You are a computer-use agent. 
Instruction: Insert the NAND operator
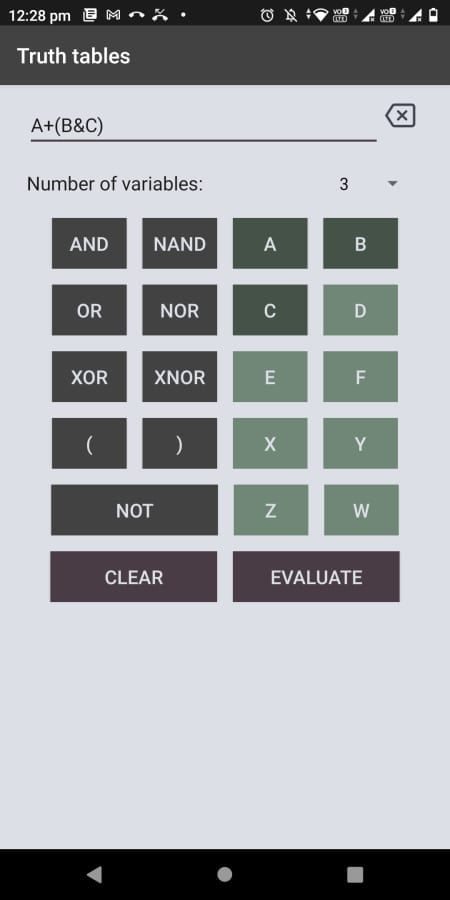pyautogui.click(x=180, y=243)
